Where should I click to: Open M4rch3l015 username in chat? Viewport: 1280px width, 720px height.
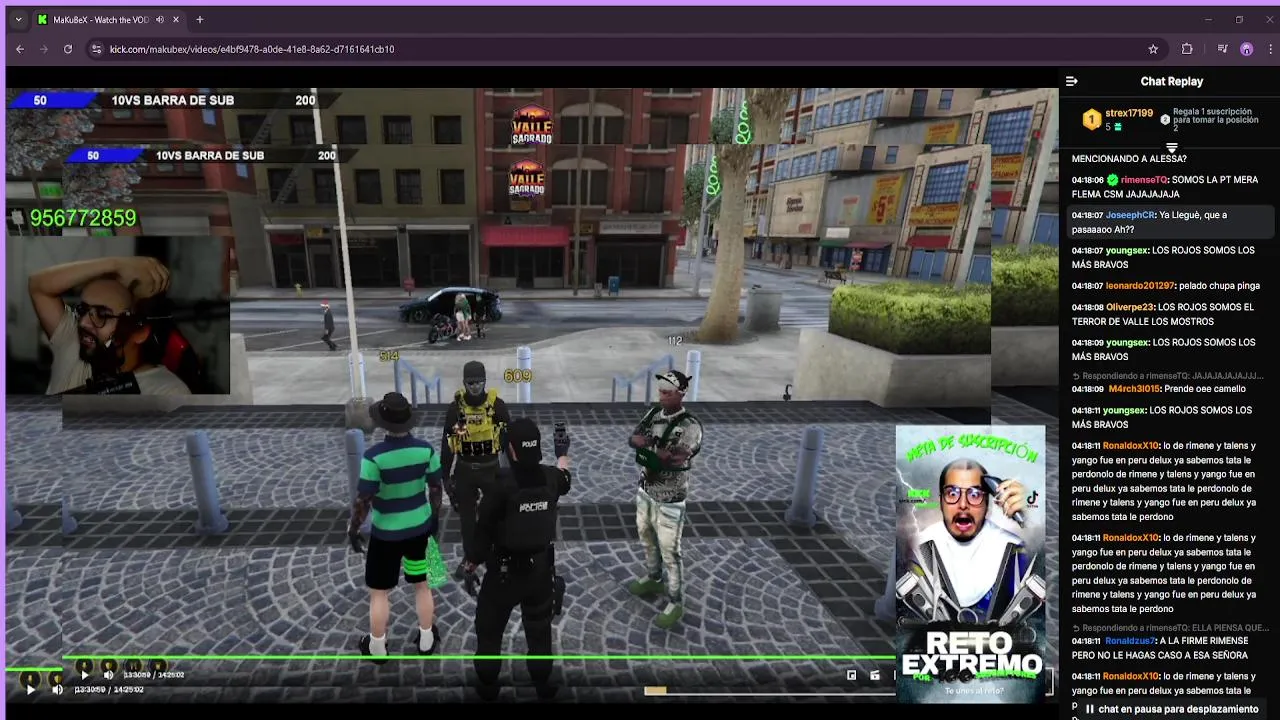[x=1132, y=389]
